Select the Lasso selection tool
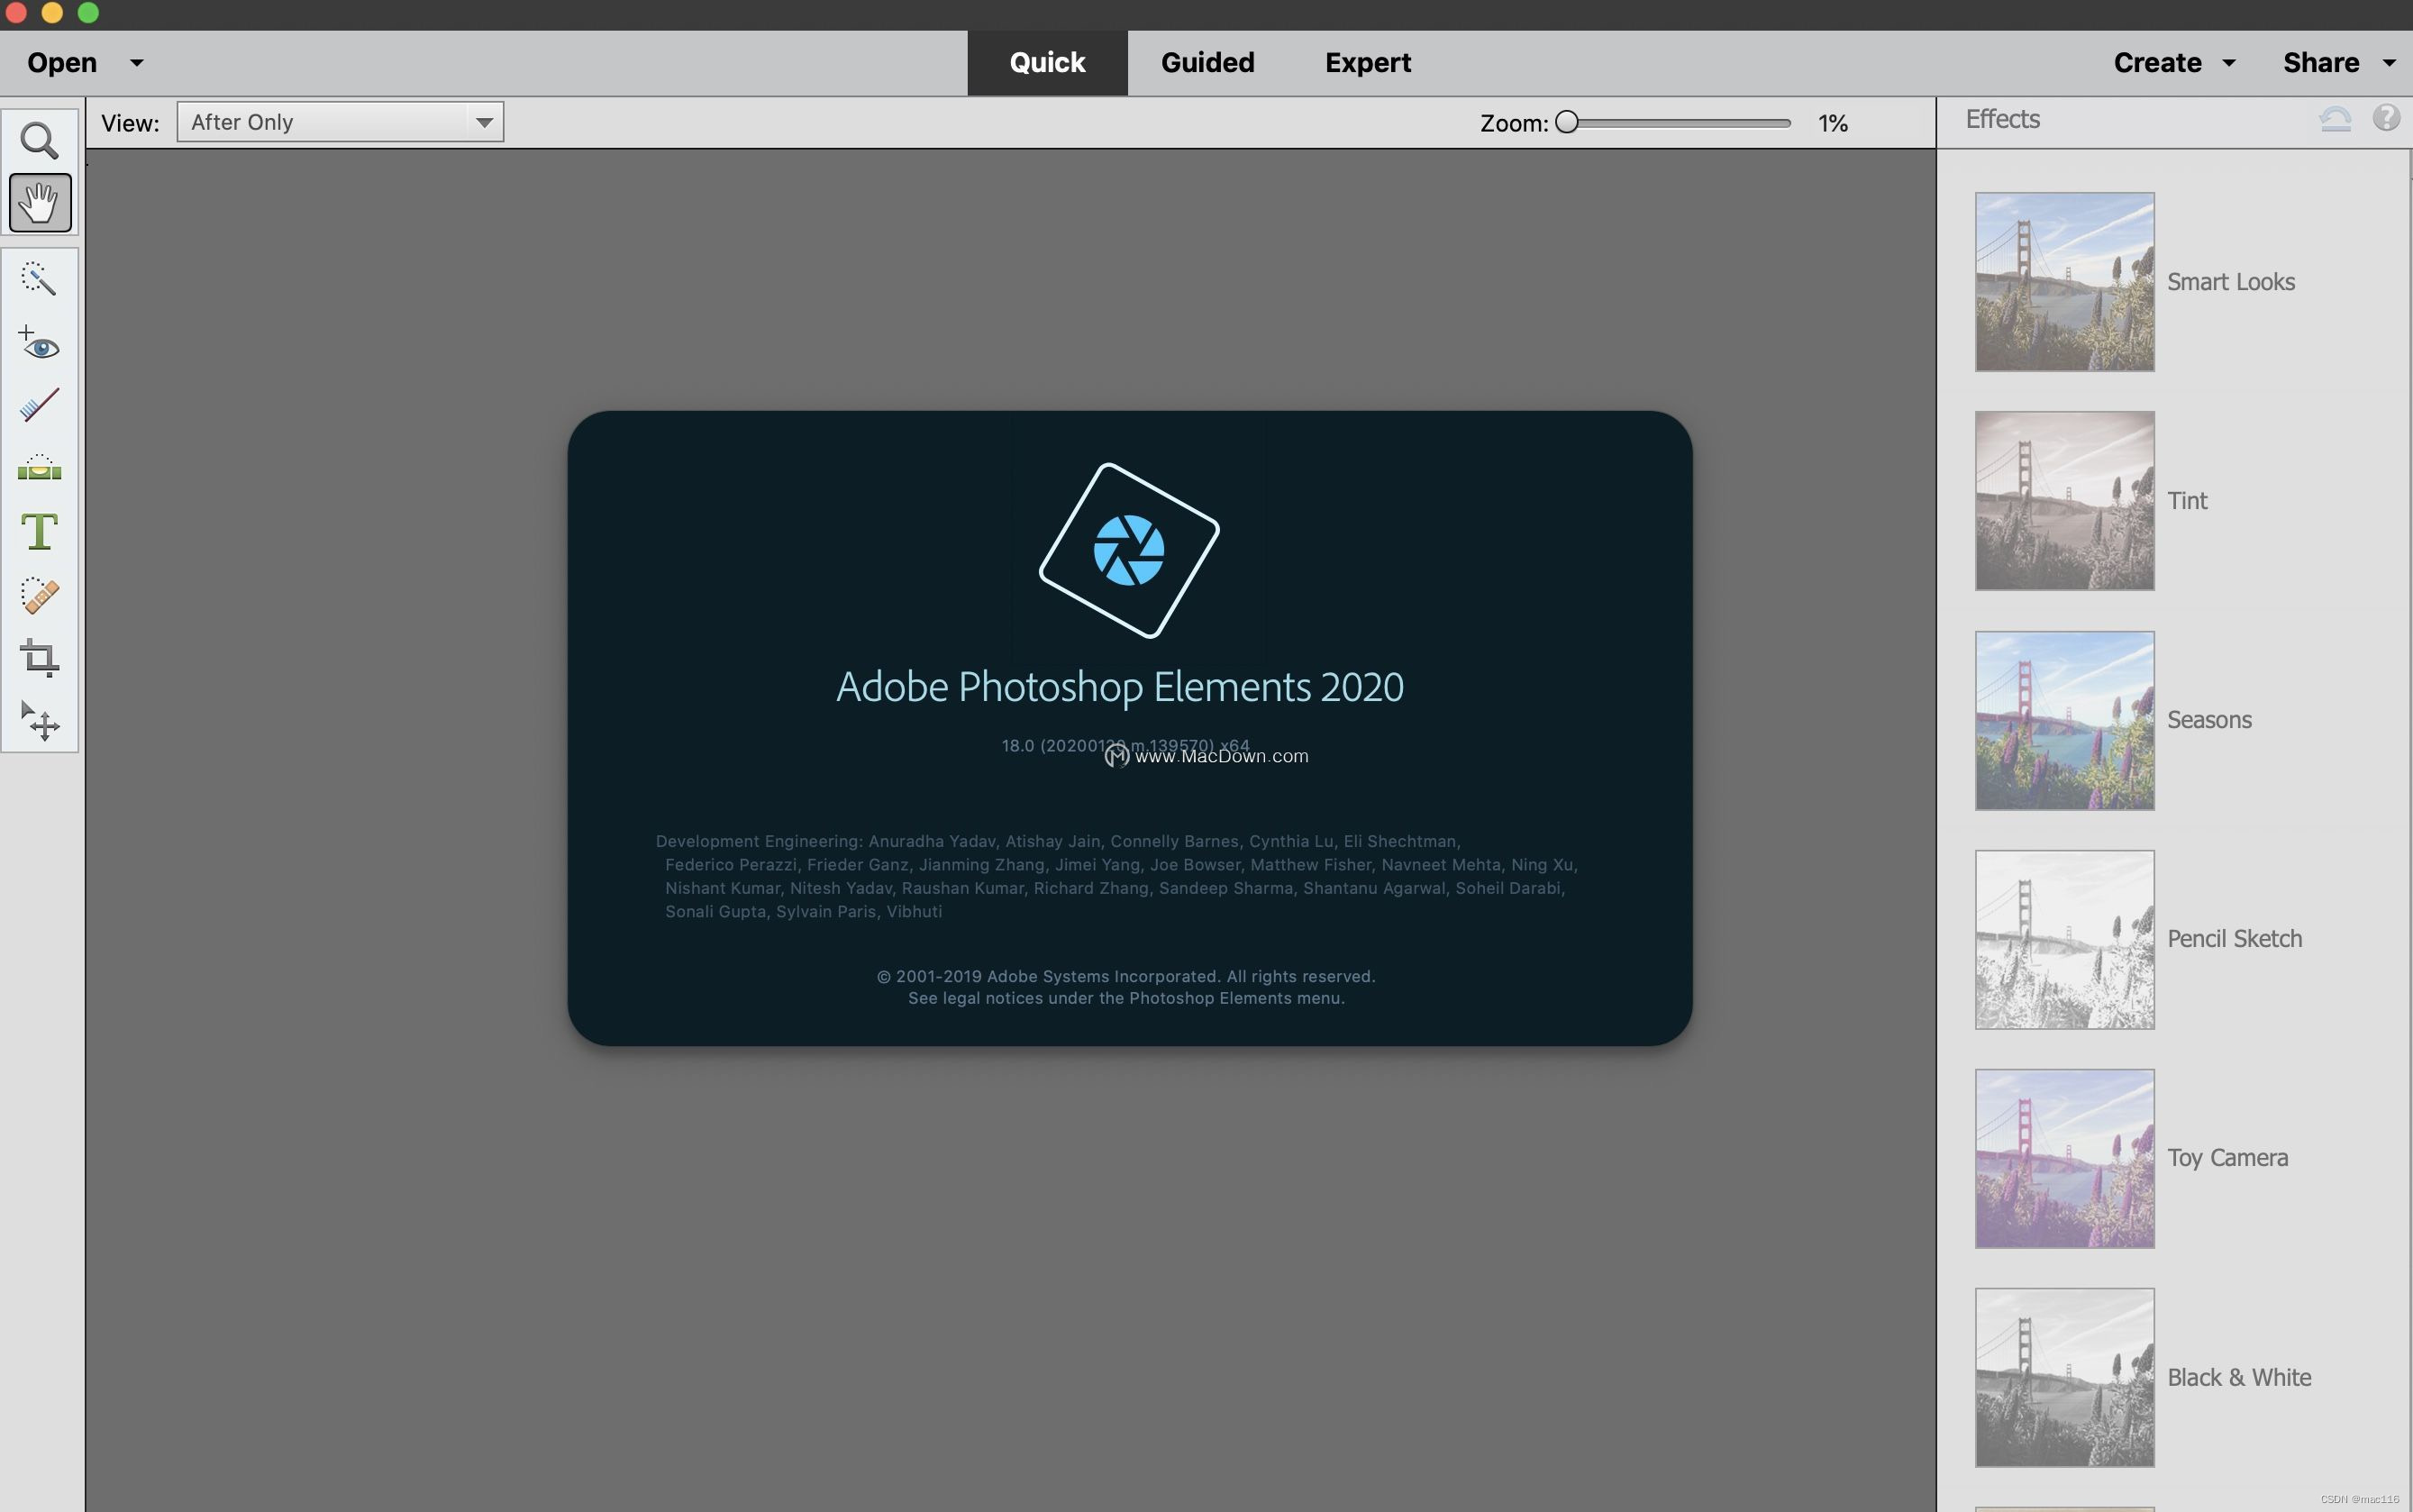This screenshot has height=1512, width=2413. [x=39, y=278]
